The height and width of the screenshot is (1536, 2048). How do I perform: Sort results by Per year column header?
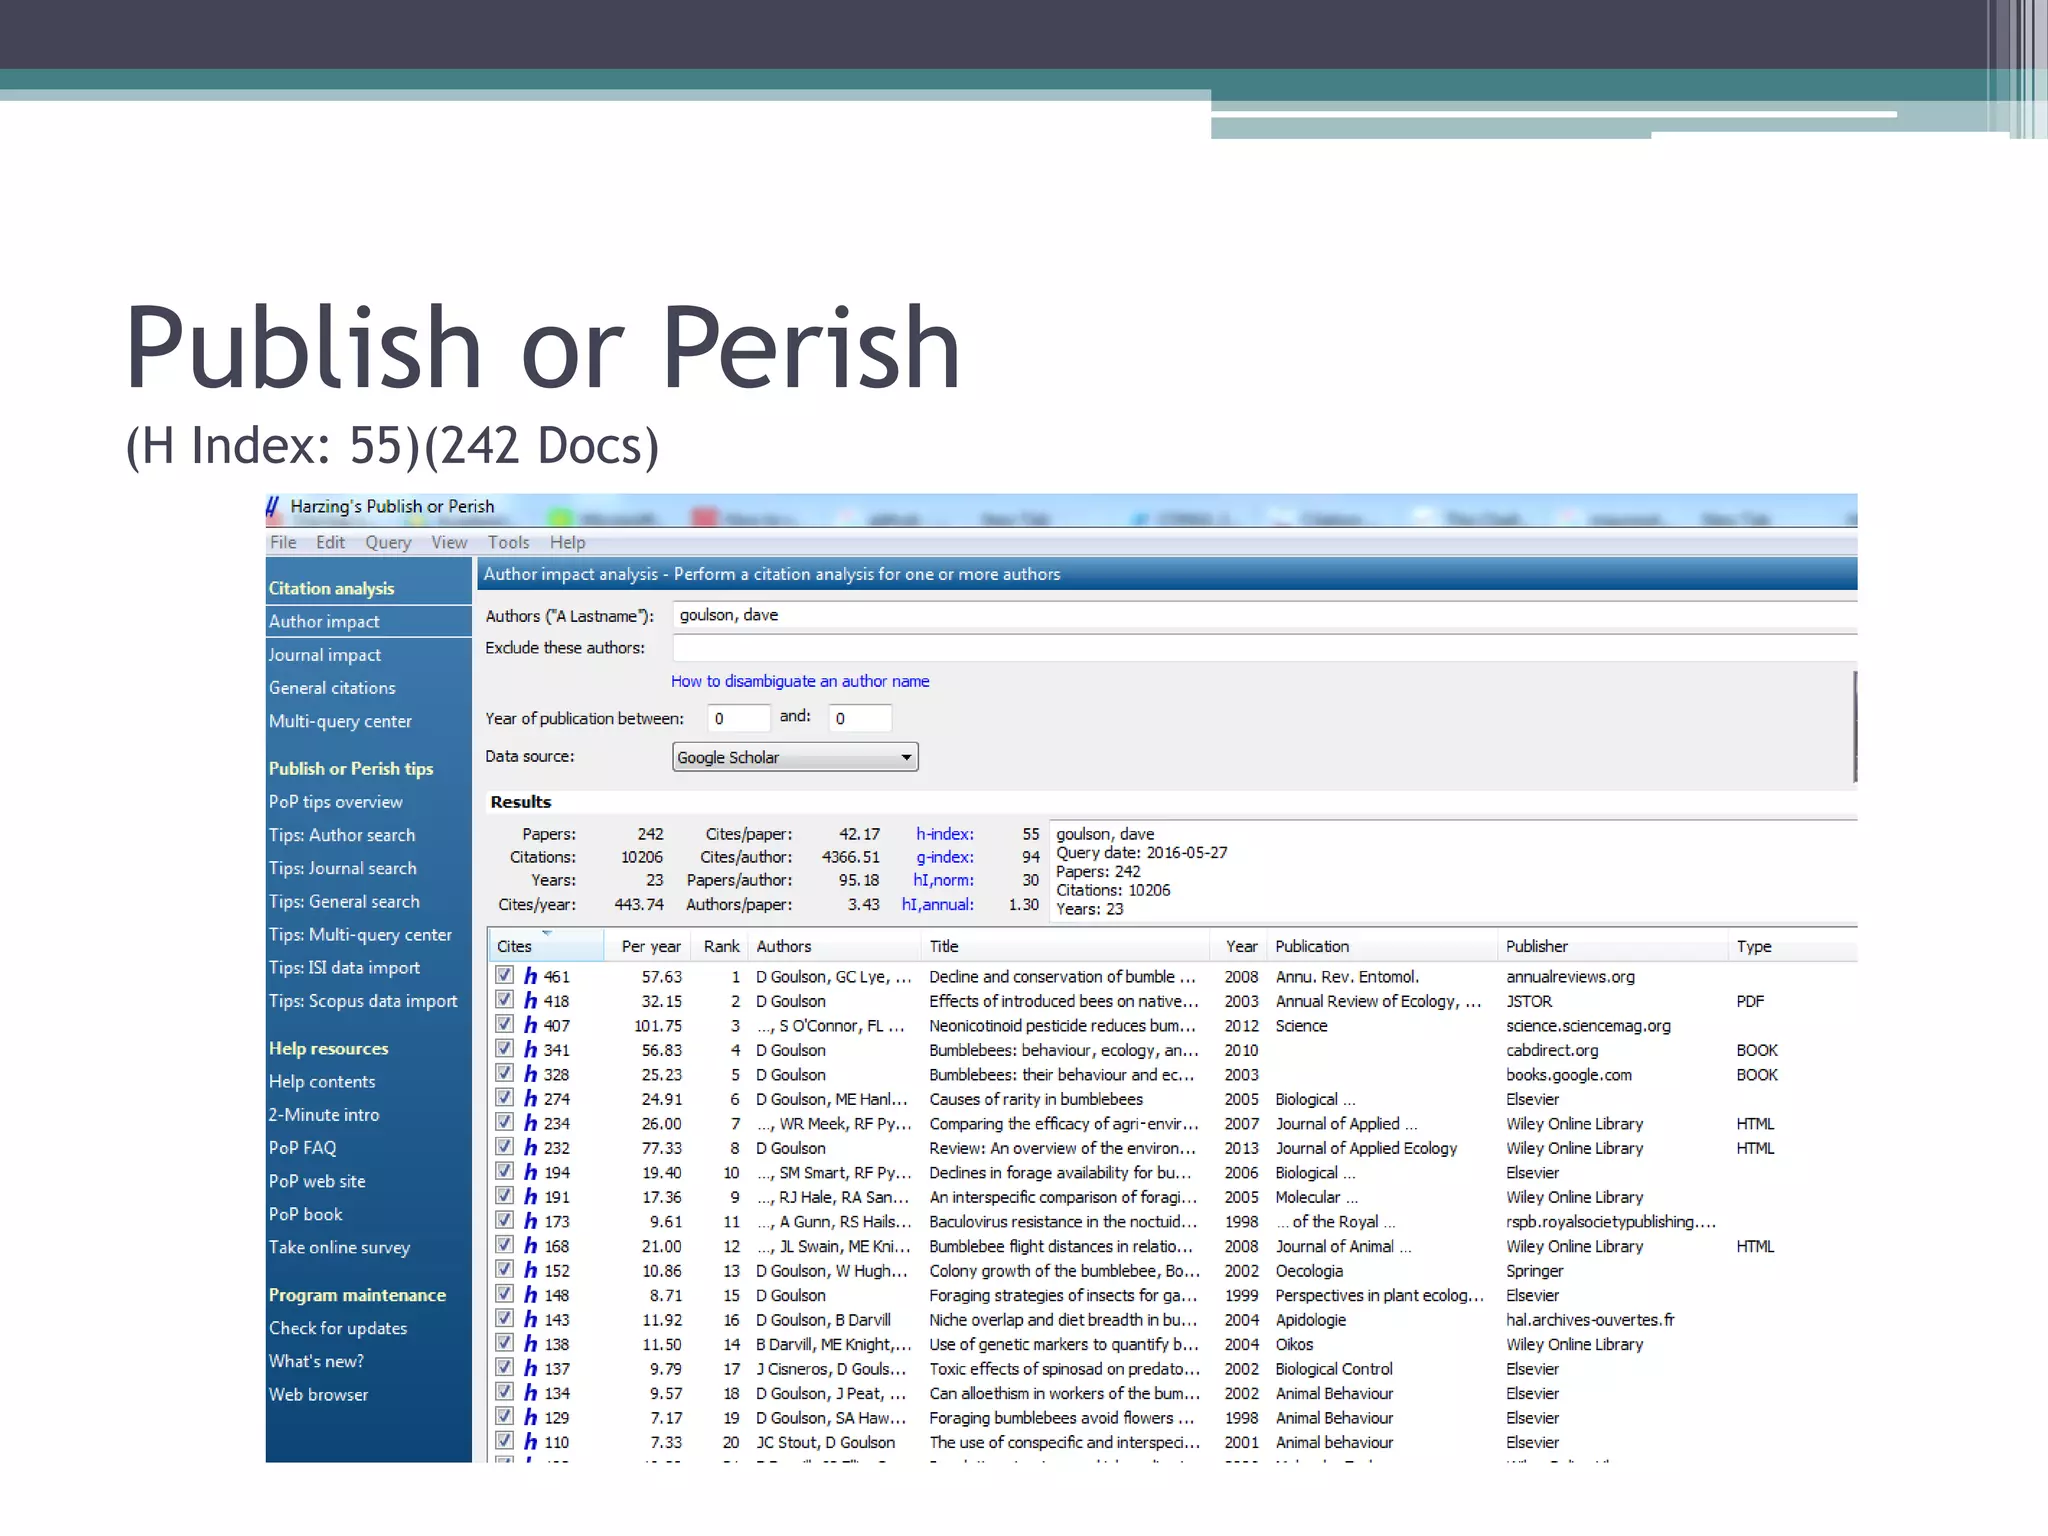tap(648, 946)
